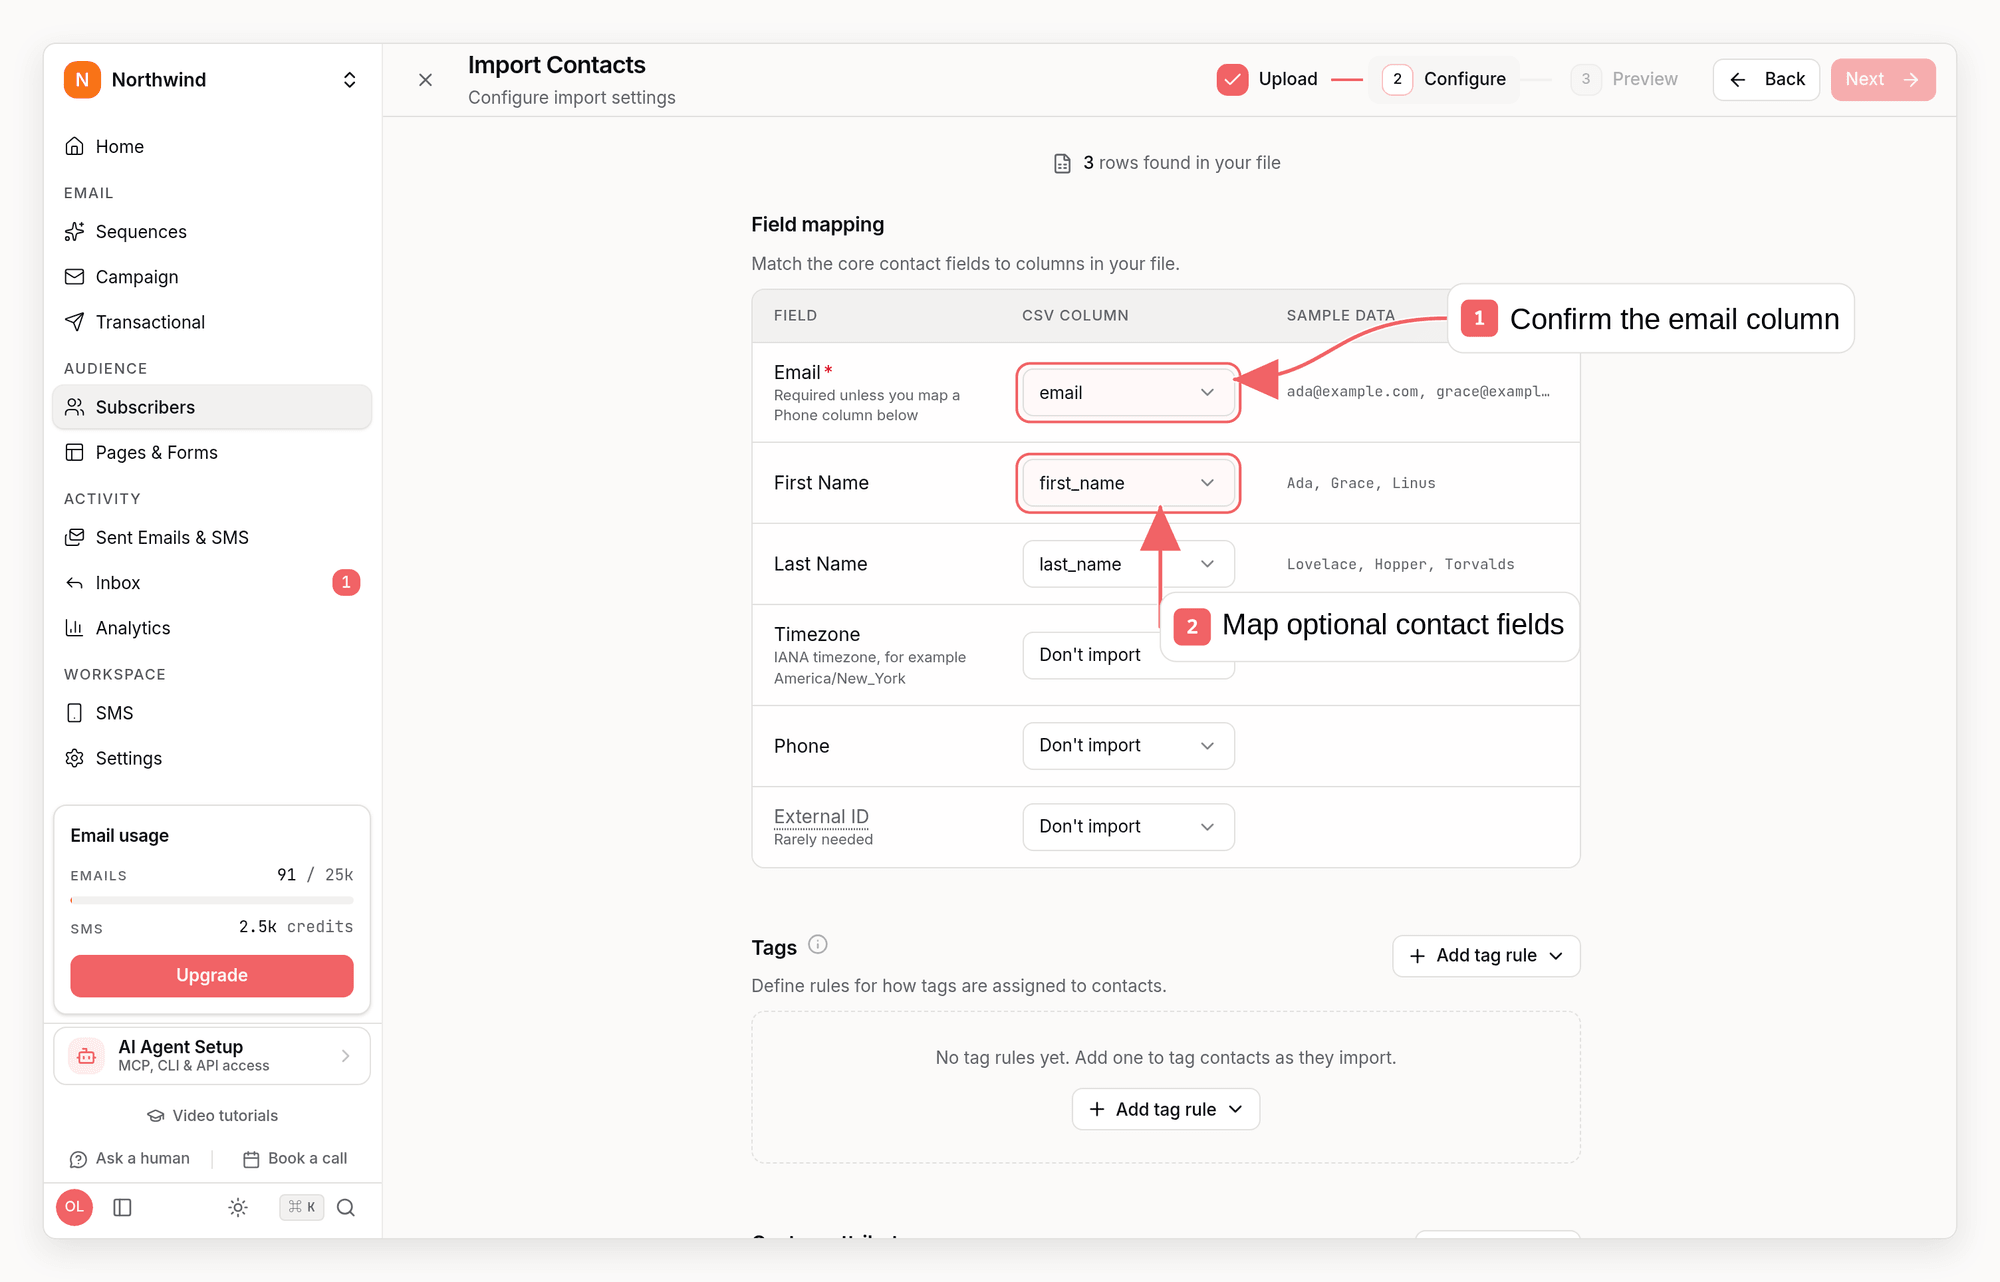Open the Inbox
Image resolution: width=2000 pixels, height=1282 pixels.
click(x=211, y=582)
